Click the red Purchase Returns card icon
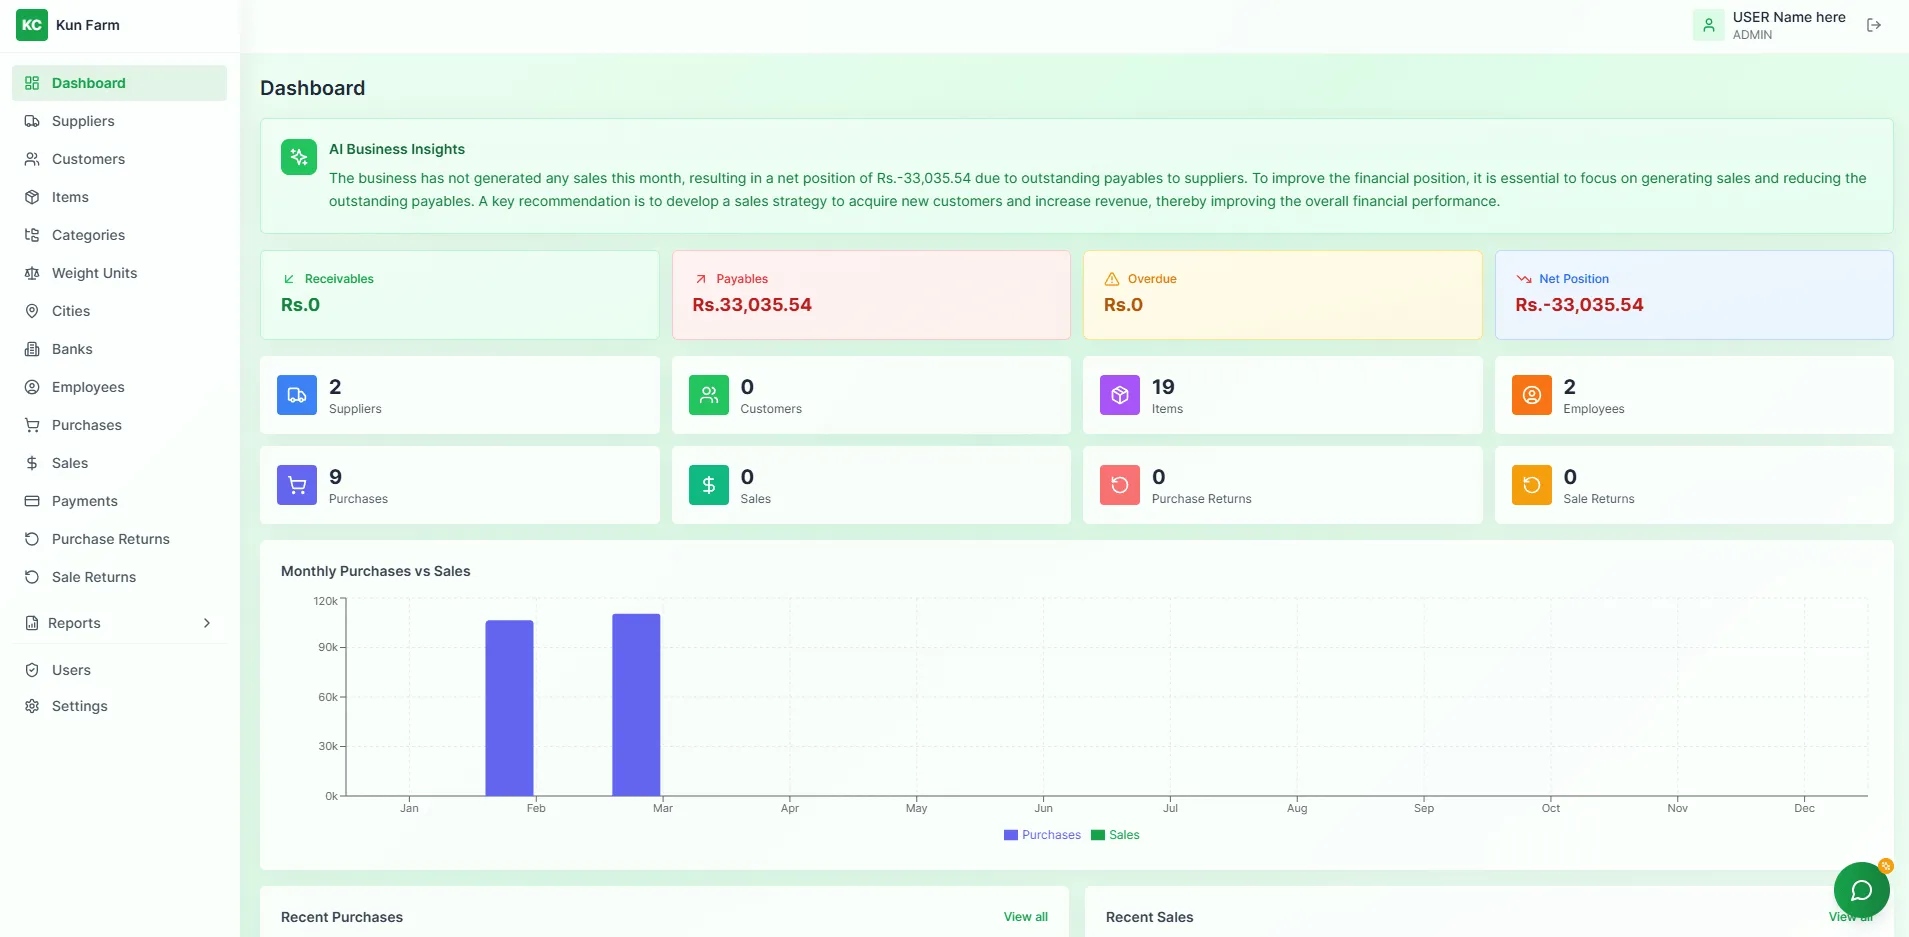1909x937 pixels. [1120, 485]
